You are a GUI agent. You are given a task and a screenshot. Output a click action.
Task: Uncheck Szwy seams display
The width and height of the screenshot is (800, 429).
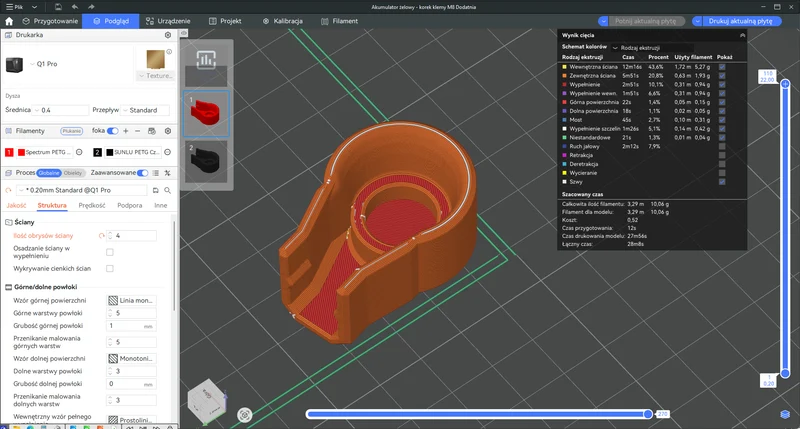[x=722, y=182]
